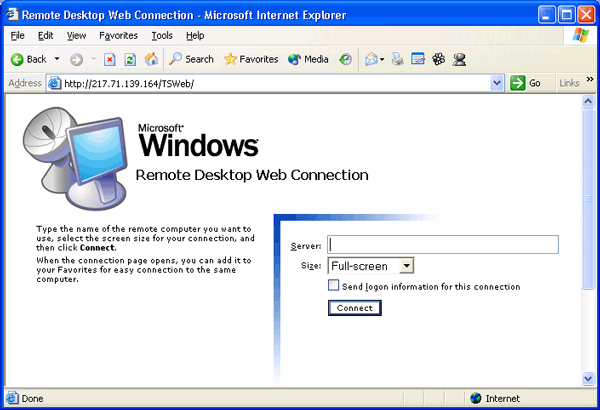Screen dimensions: 600x410
Task: Click the scrollbar up arrow
Action: tap(588, 101)
